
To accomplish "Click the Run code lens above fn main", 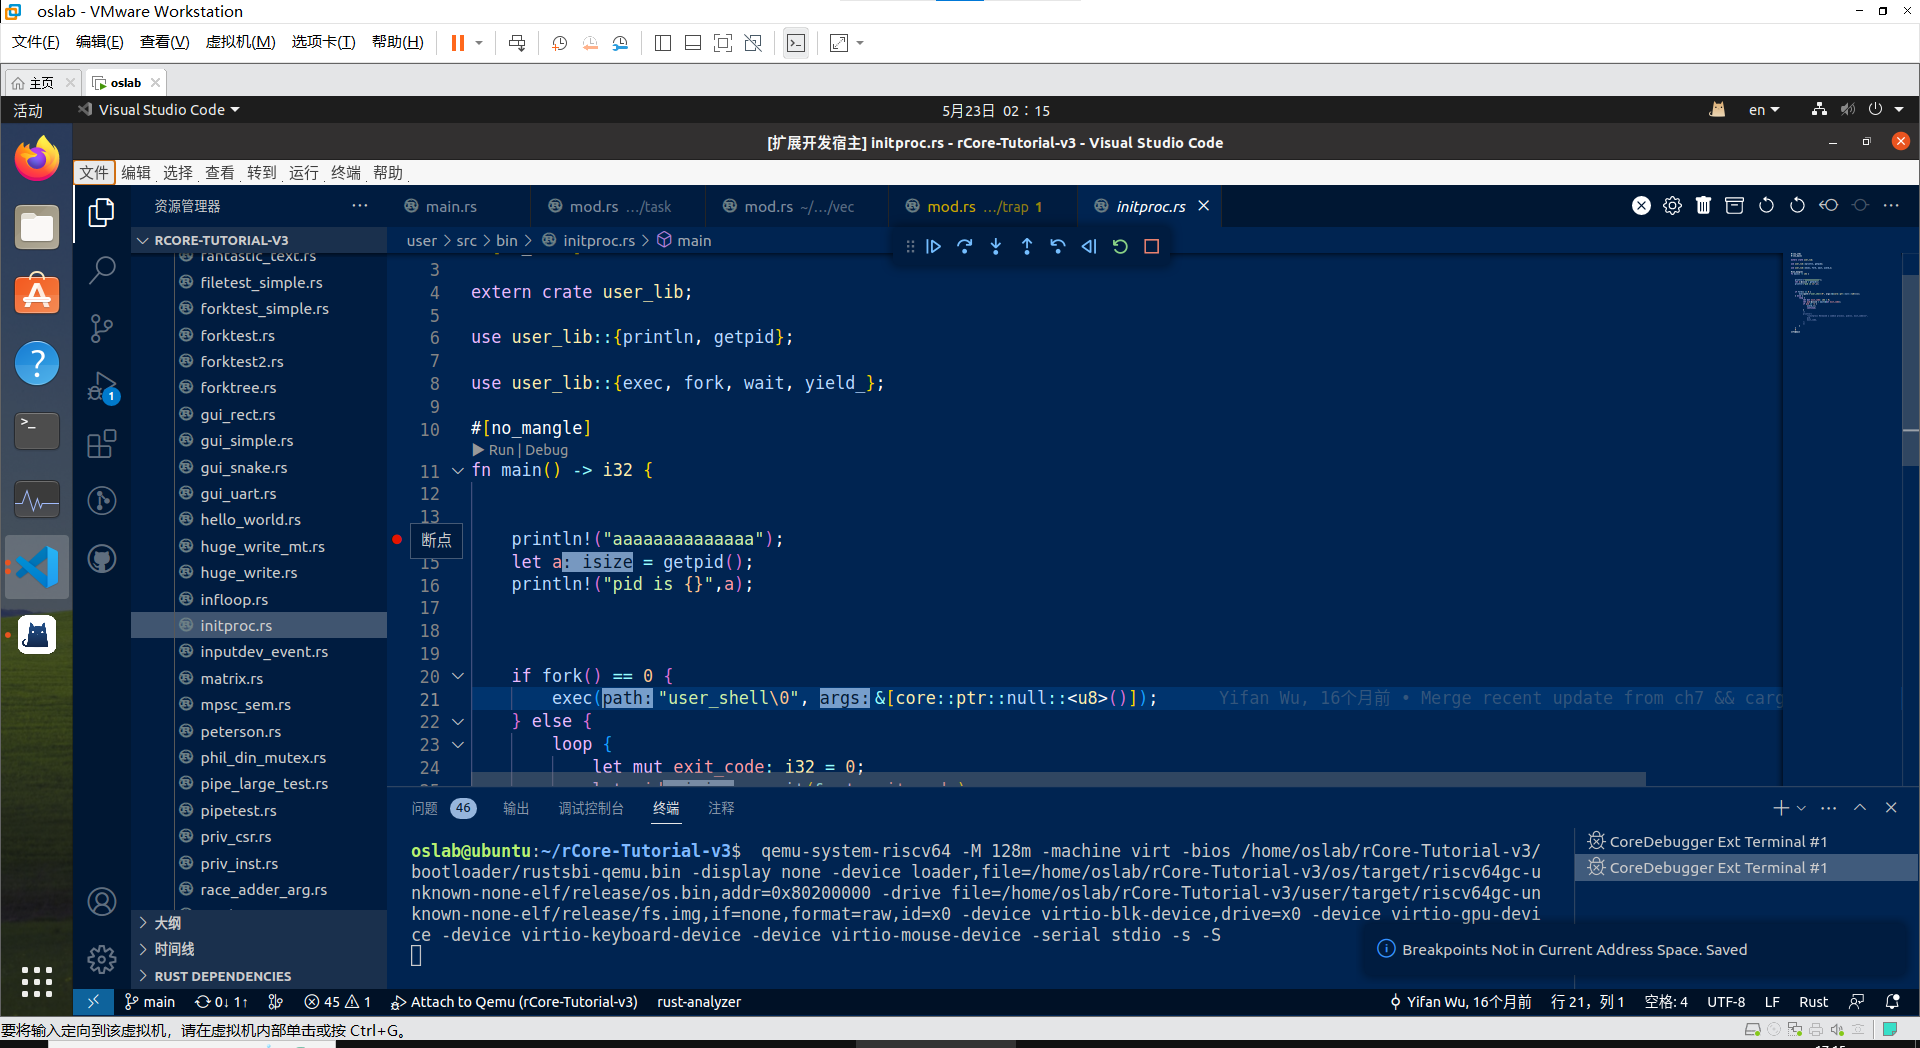I will click(x=500, y=450).
